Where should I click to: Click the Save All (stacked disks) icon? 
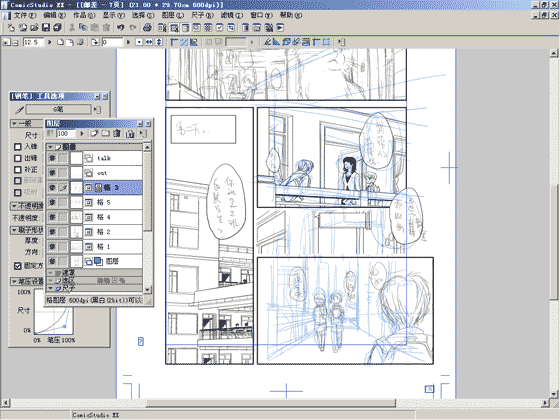[57, 28]
